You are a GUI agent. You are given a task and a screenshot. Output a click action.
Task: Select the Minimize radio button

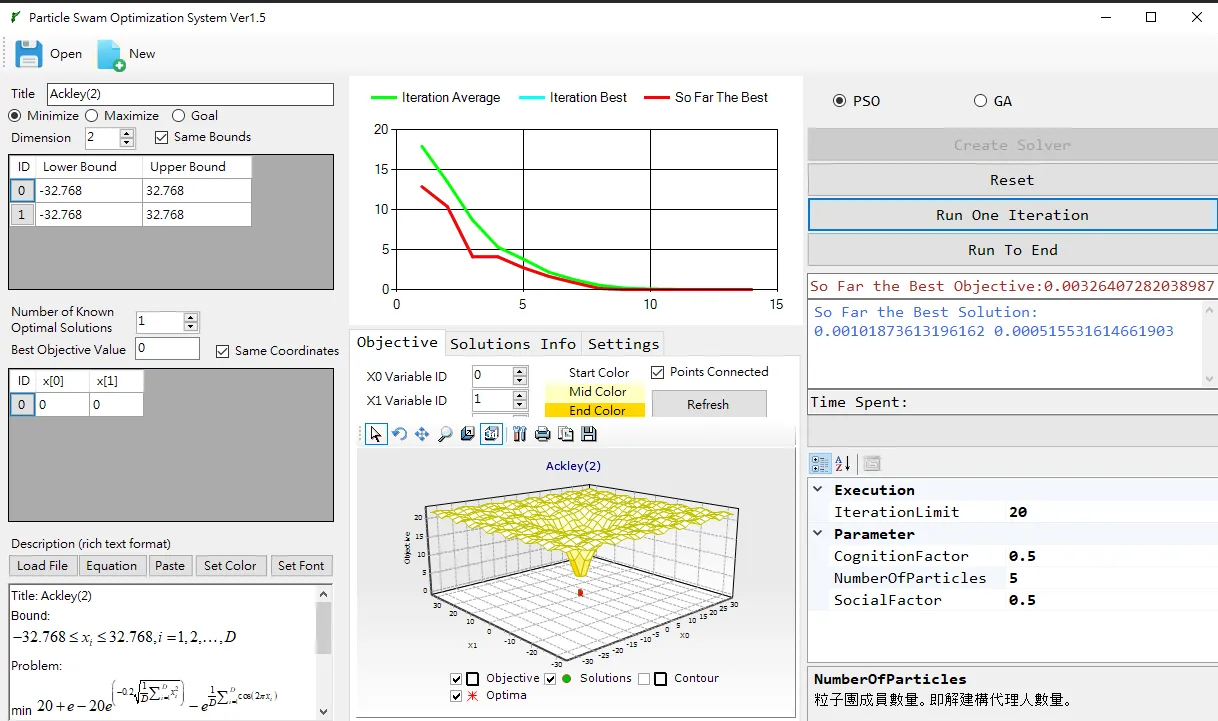[x=14, y=116]
